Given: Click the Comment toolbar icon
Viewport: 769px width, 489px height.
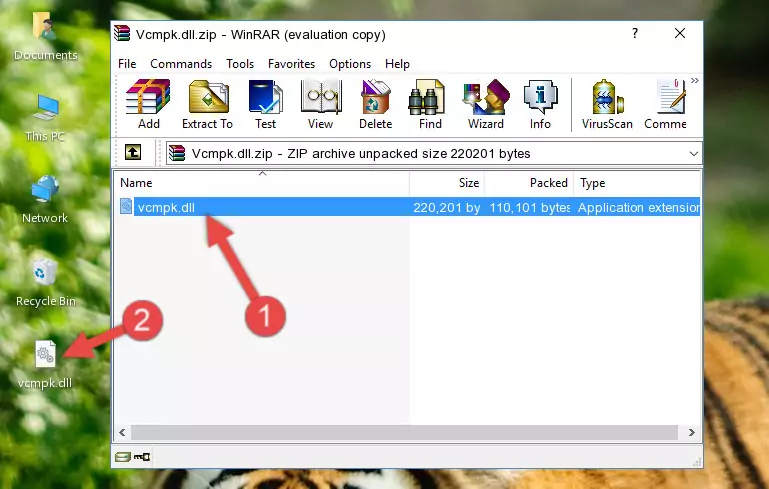Looking at the screenshot, I should tap(666, 104).
